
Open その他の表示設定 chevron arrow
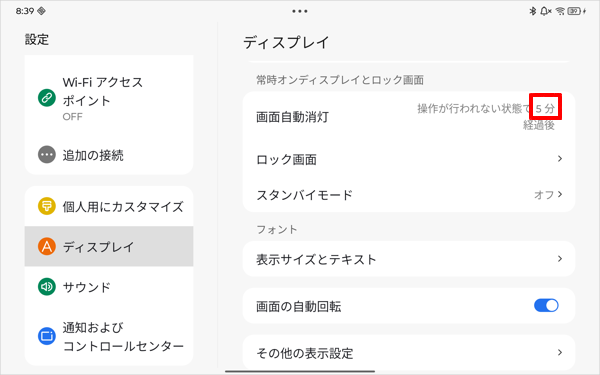(560, 352)
